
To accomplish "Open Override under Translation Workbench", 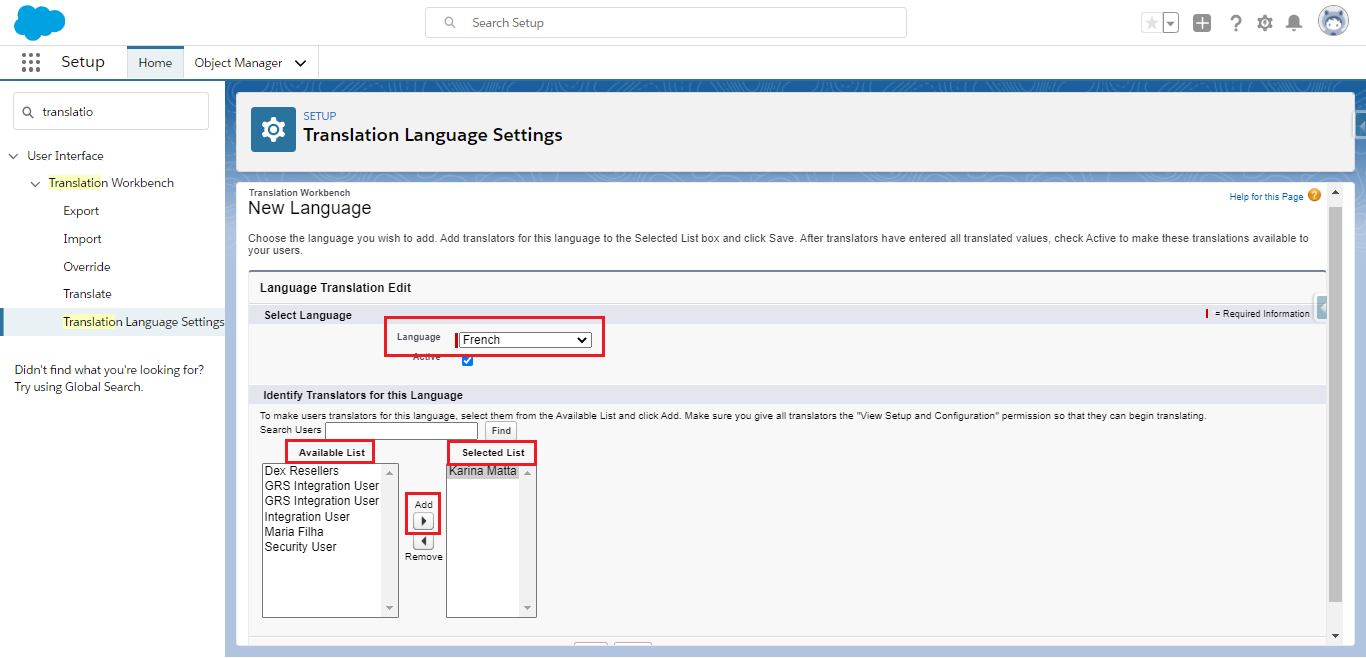I will coord(87,267).
